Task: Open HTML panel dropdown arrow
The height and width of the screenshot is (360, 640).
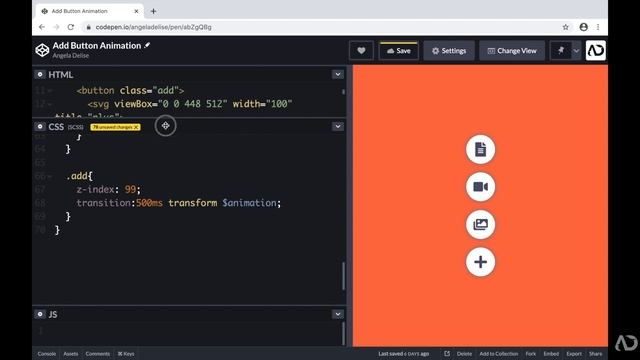Action: pos(338,74)
